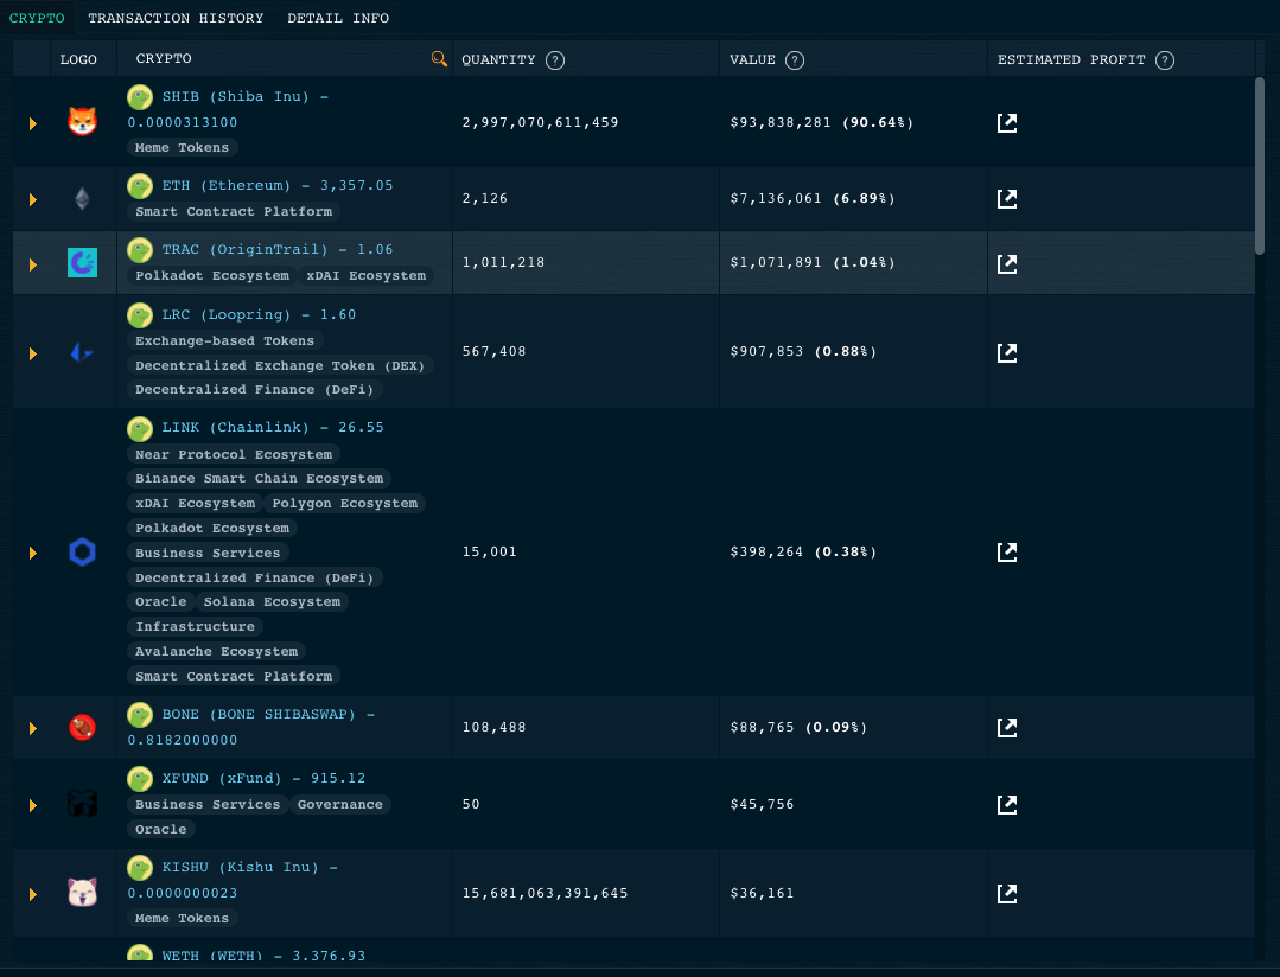
Task: Open the TRAC (OriginTrail) link
Action: (277, 250)
